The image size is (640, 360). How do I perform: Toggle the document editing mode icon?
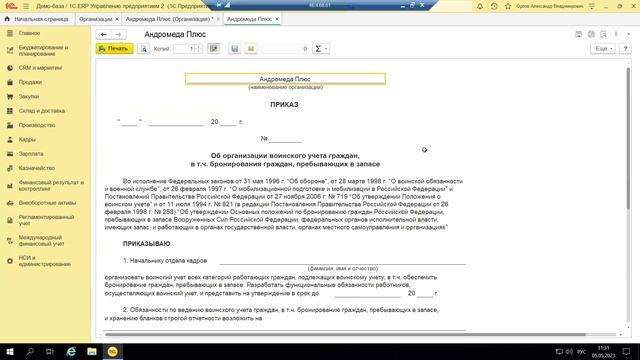point(213,49)
